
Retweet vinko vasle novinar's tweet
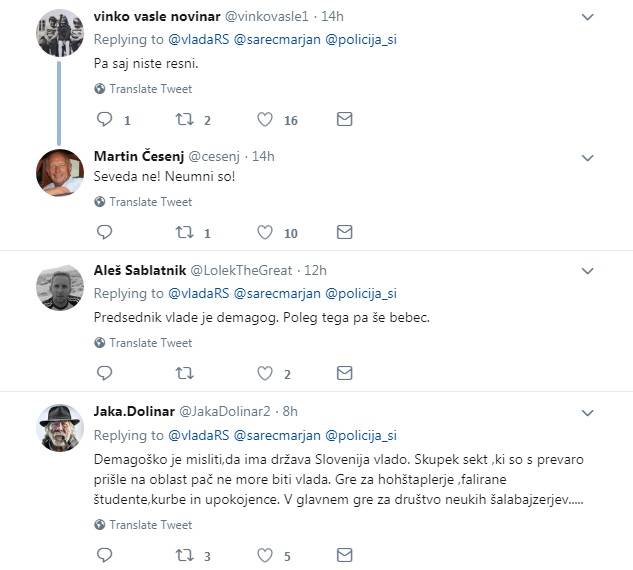click(x=184, y=119)
